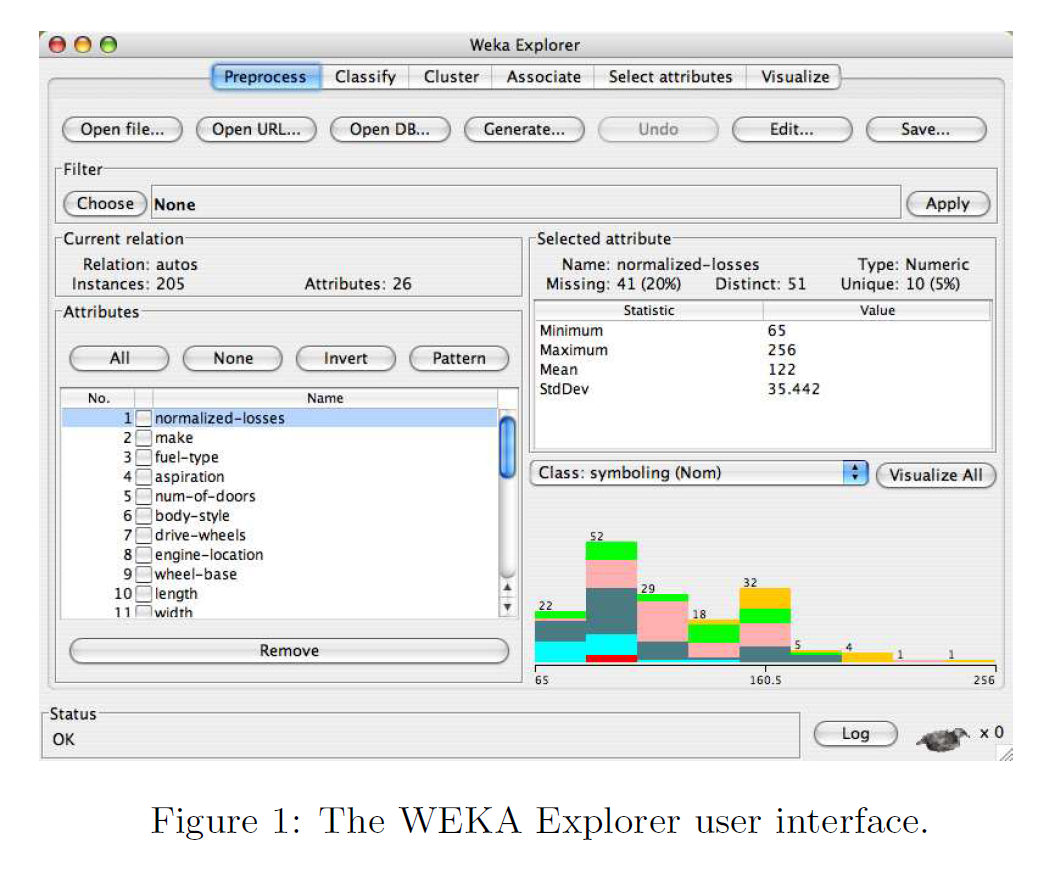1043x873 pixels.
Task: Click the attribute list scroll up arrow
Action: (508, 588)
